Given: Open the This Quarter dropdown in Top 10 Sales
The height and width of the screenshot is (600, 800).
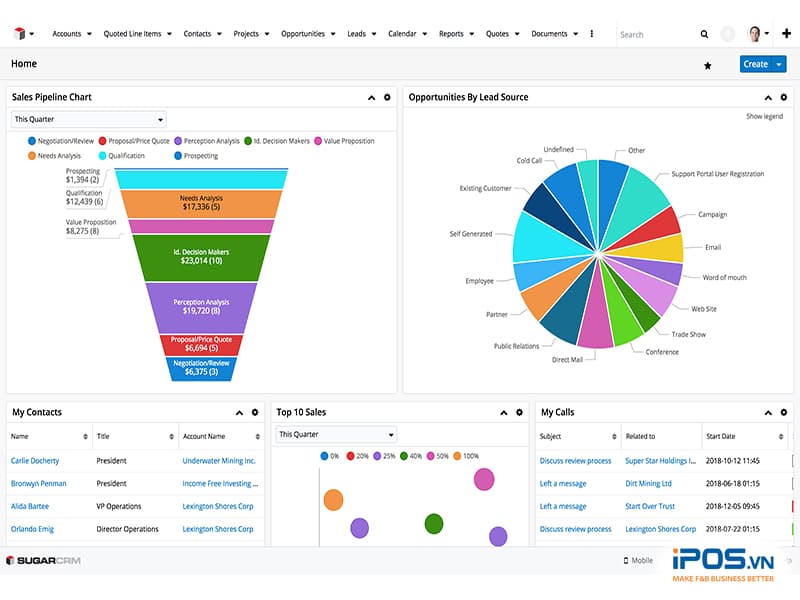Looking at the screenshot, I should 335,434.
